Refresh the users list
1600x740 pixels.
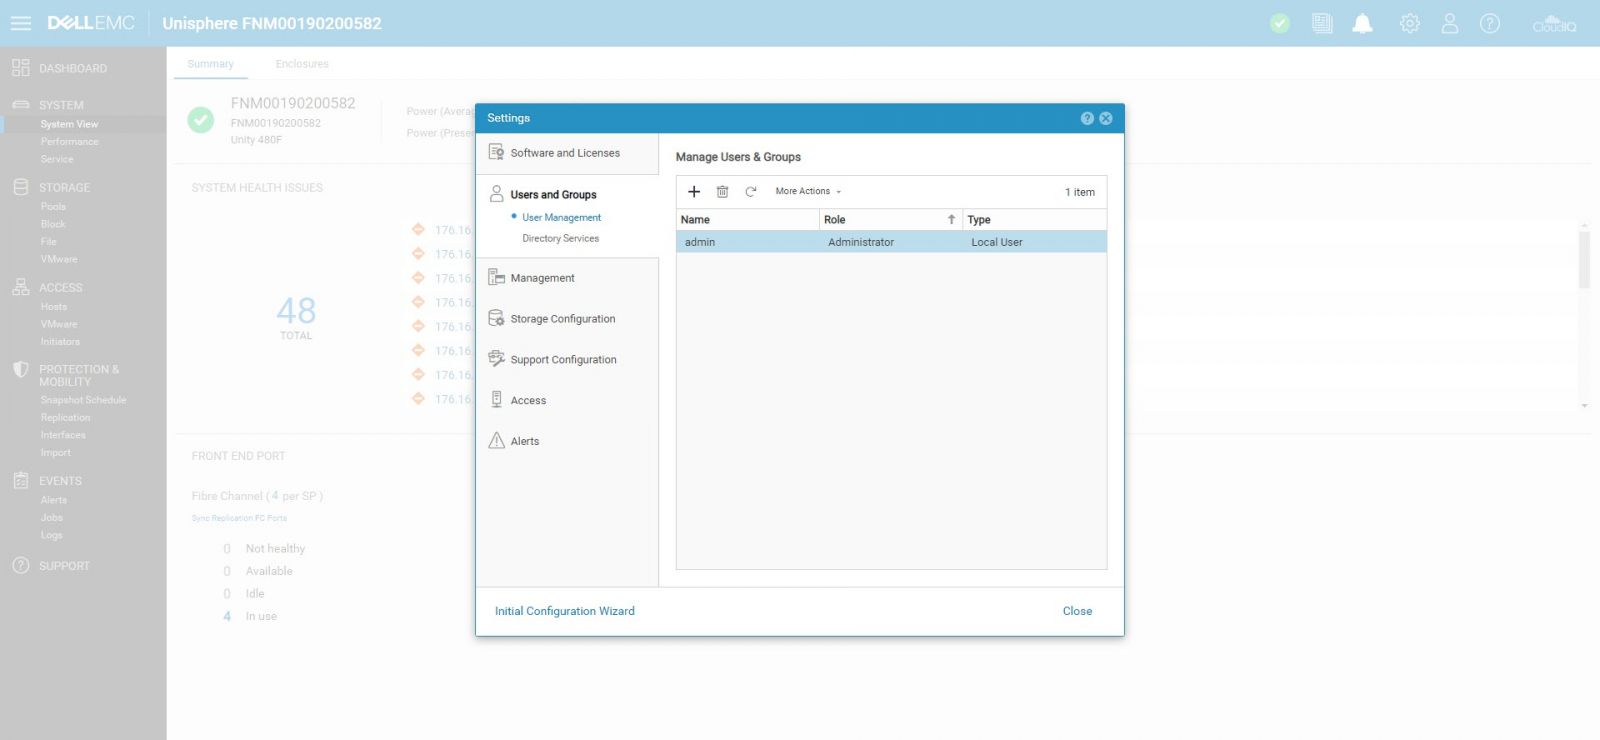(750, 192)
